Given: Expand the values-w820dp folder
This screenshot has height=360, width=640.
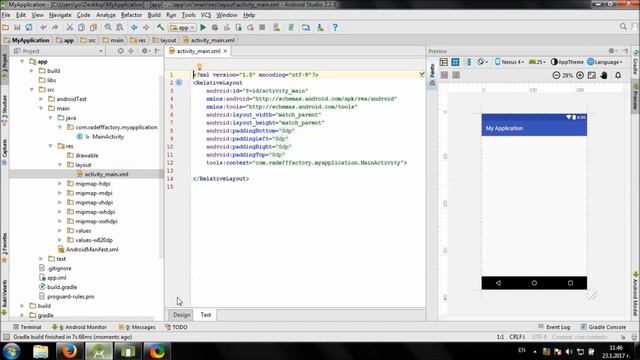Looking at the screenshot, I should coord(60,240).
